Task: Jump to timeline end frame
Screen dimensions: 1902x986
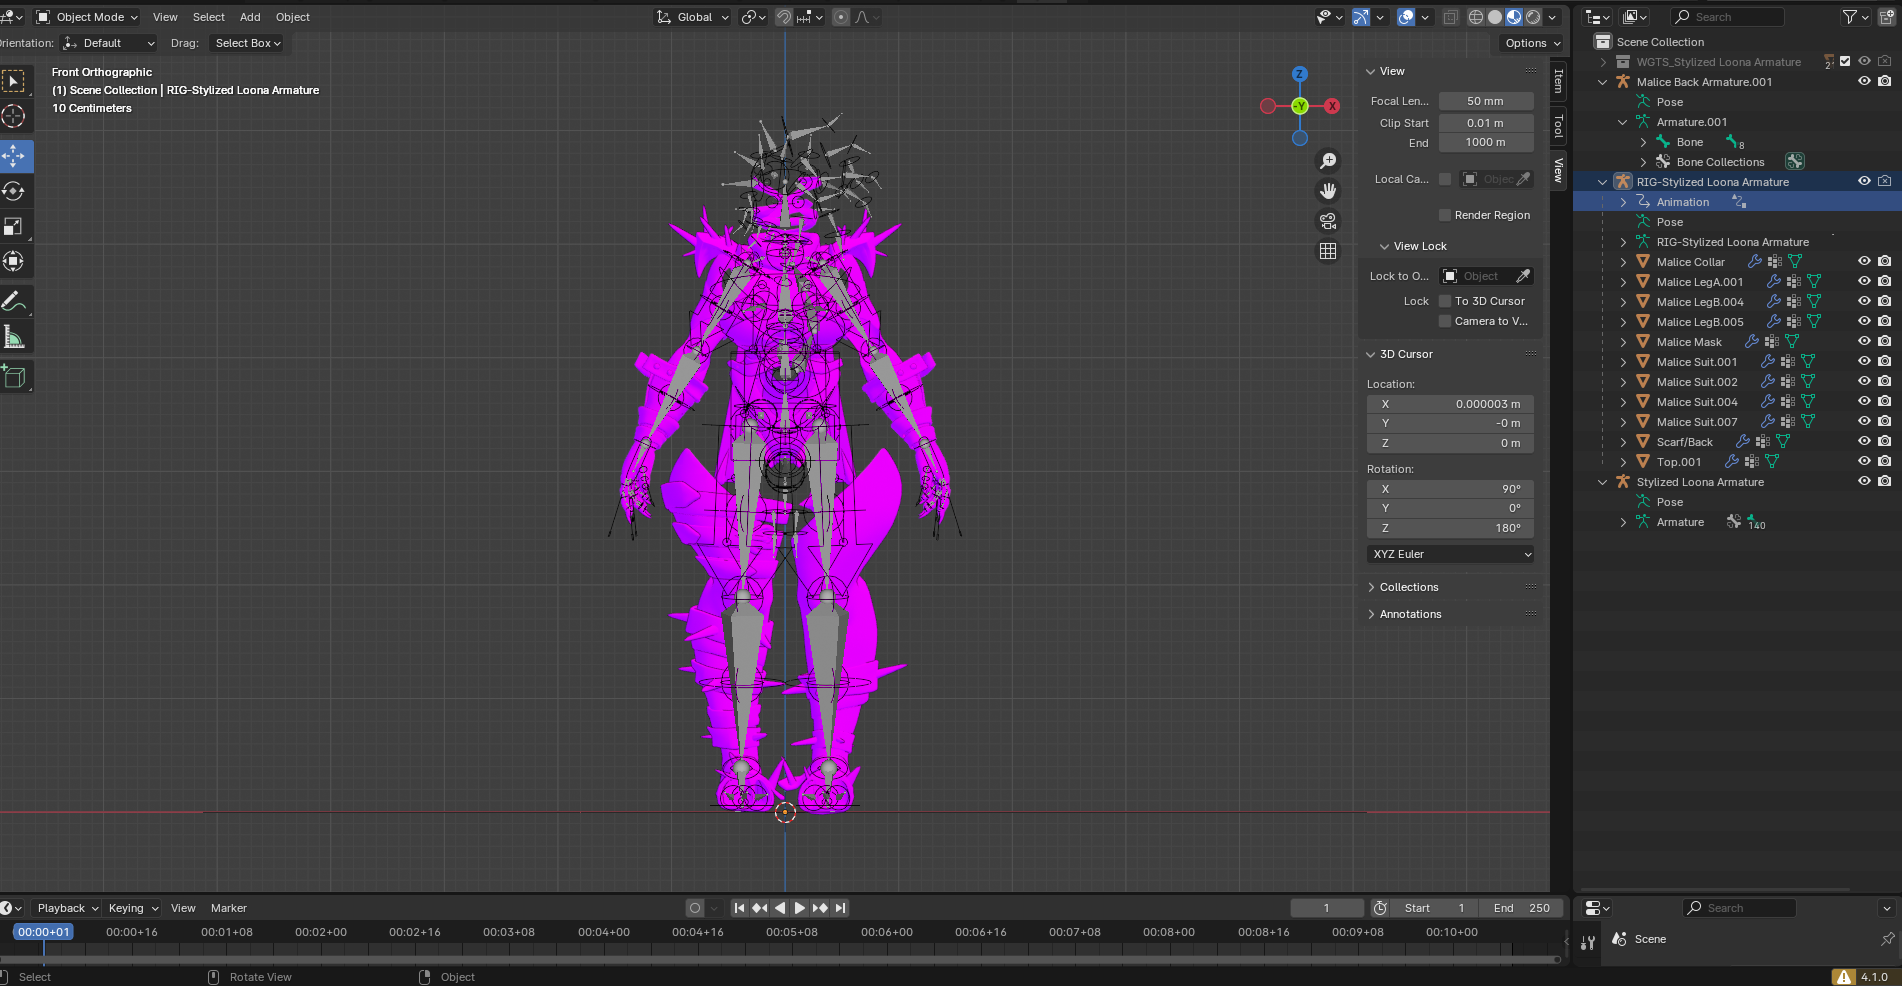Action: tap(841, 908)
